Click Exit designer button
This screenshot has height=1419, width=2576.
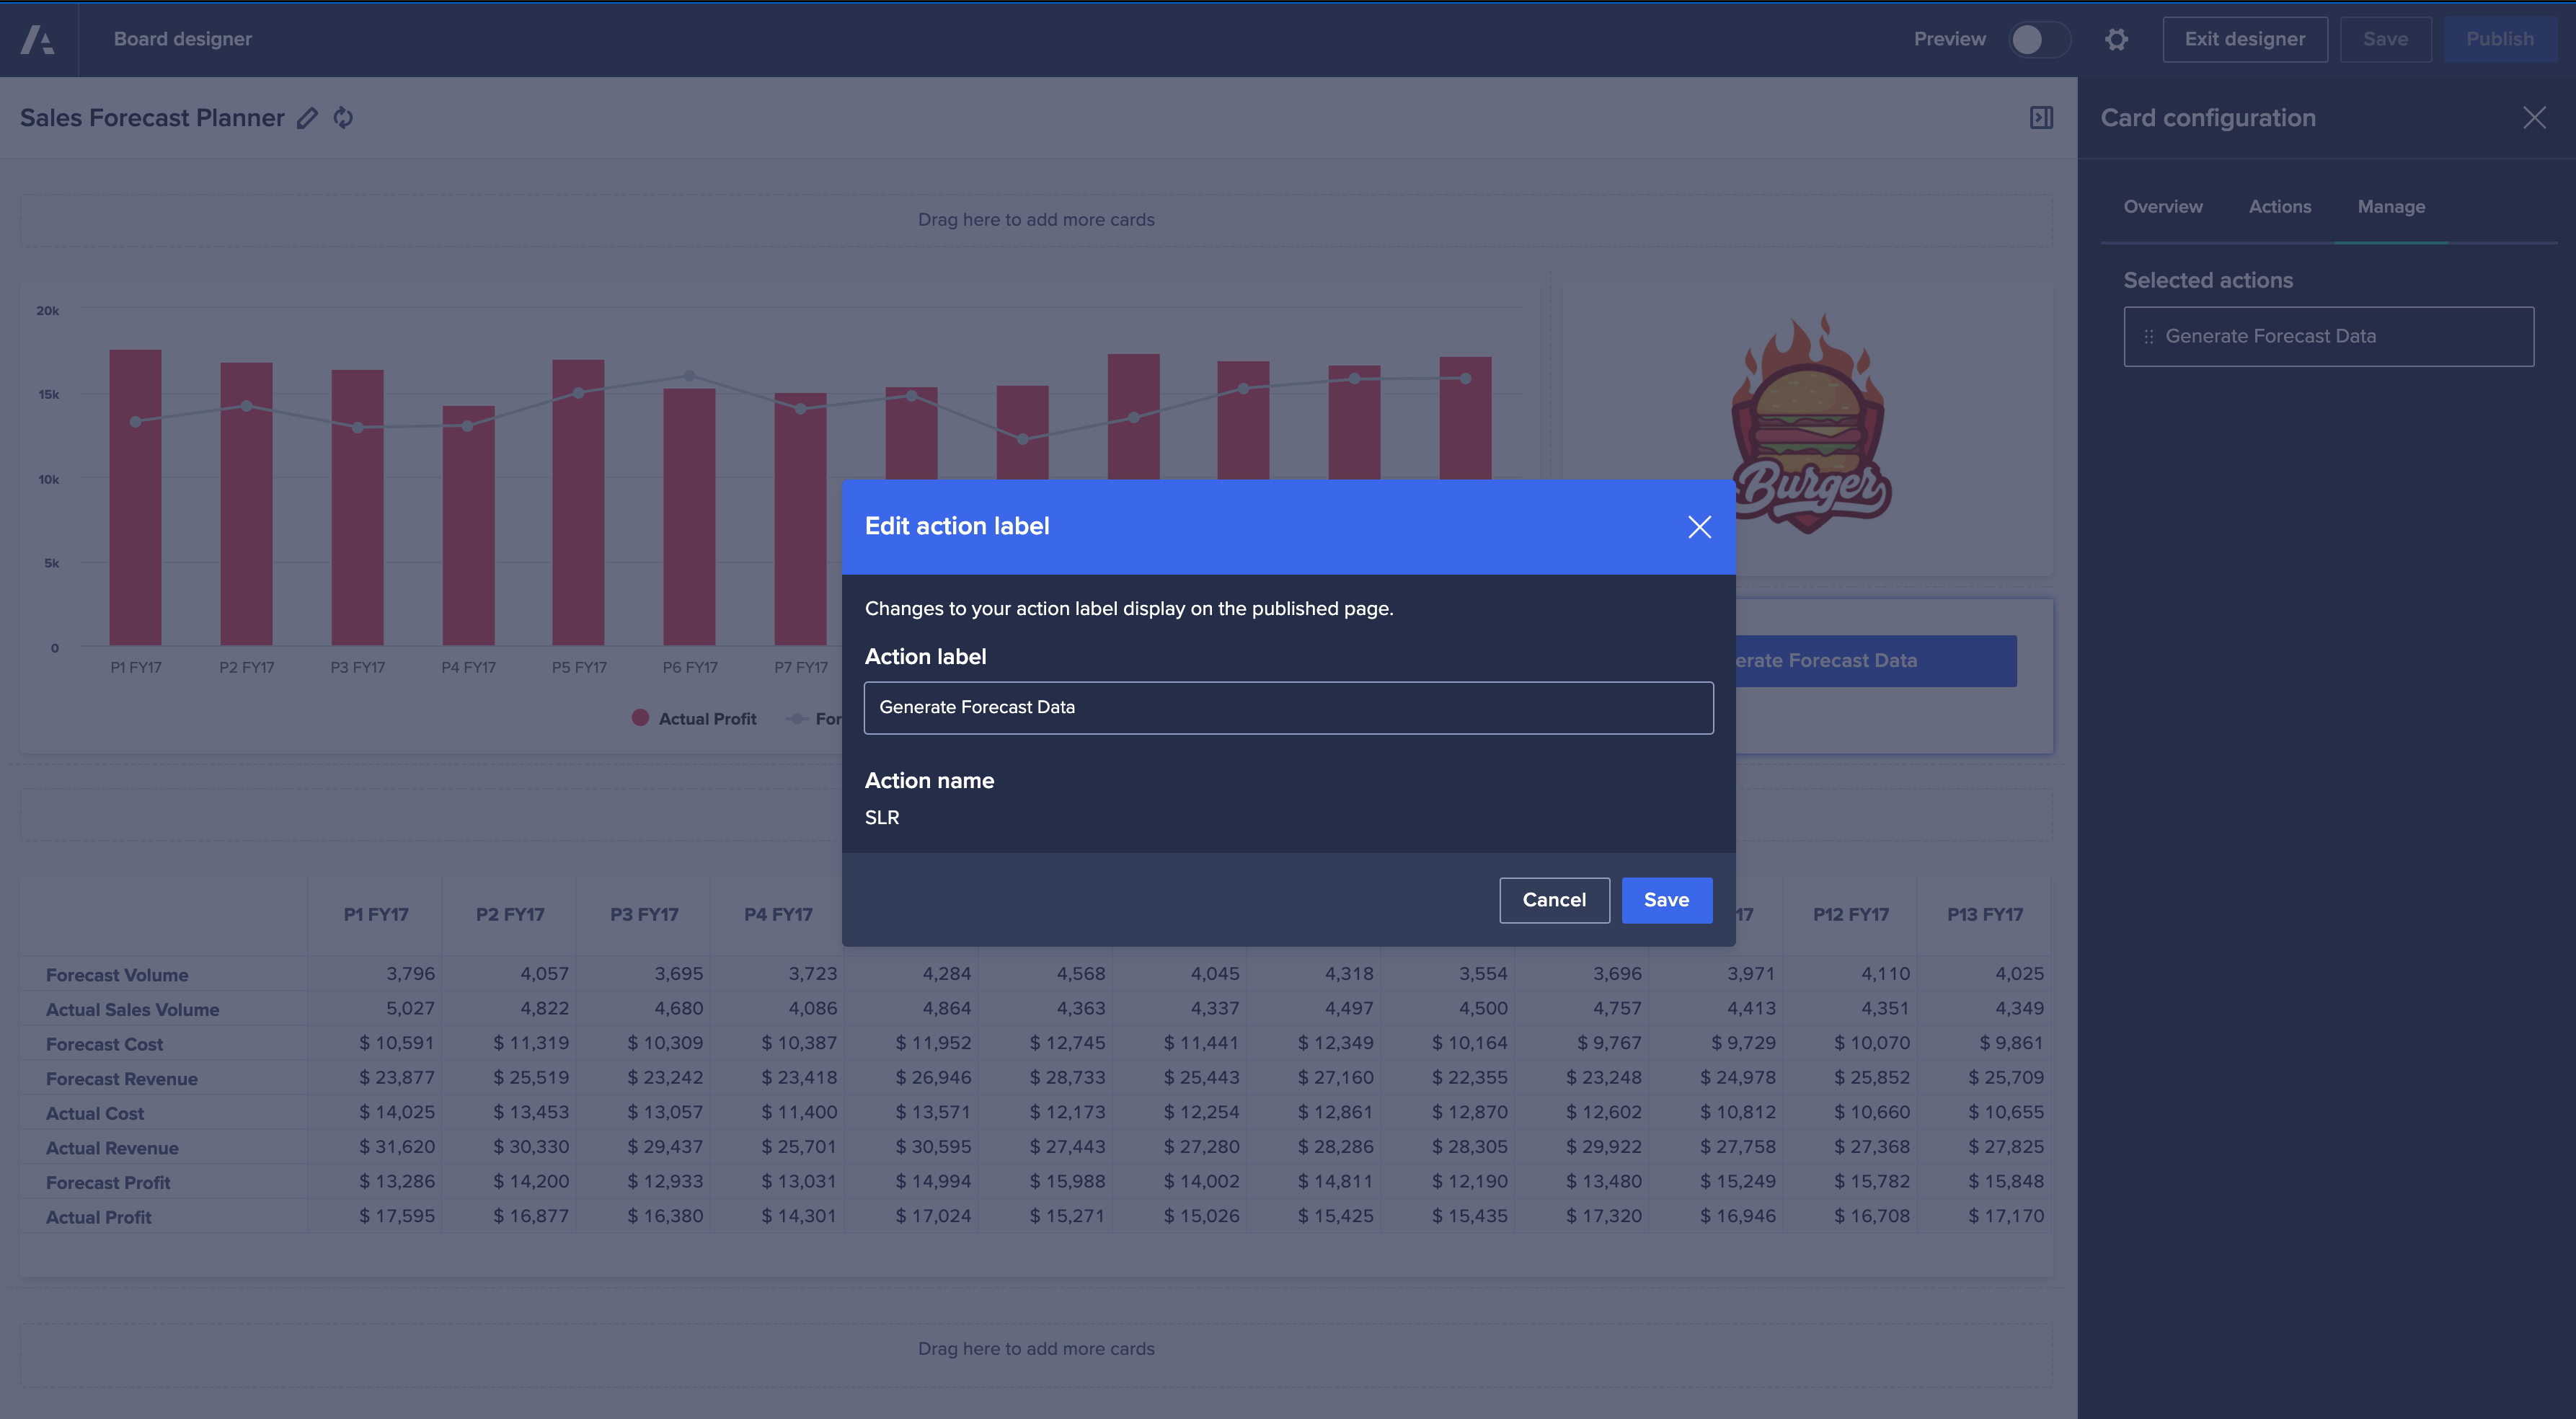pos(2244,40)
